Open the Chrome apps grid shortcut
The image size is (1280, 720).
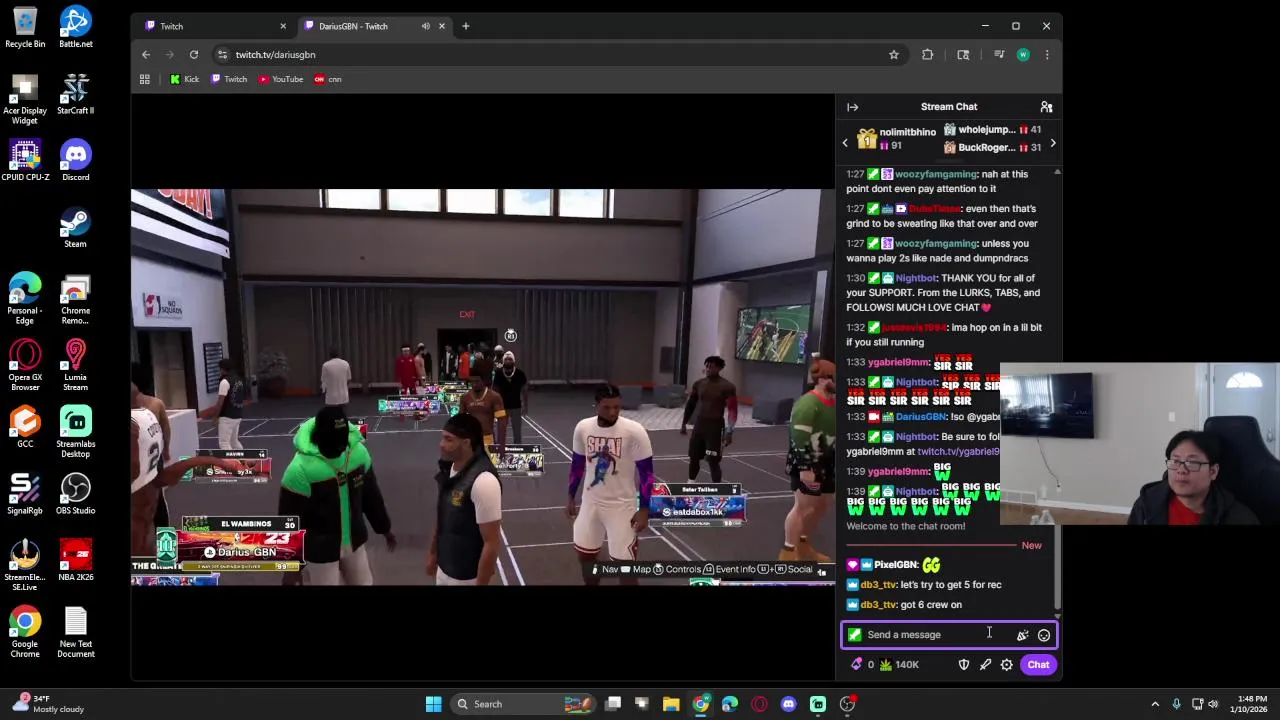click(145, 79)
